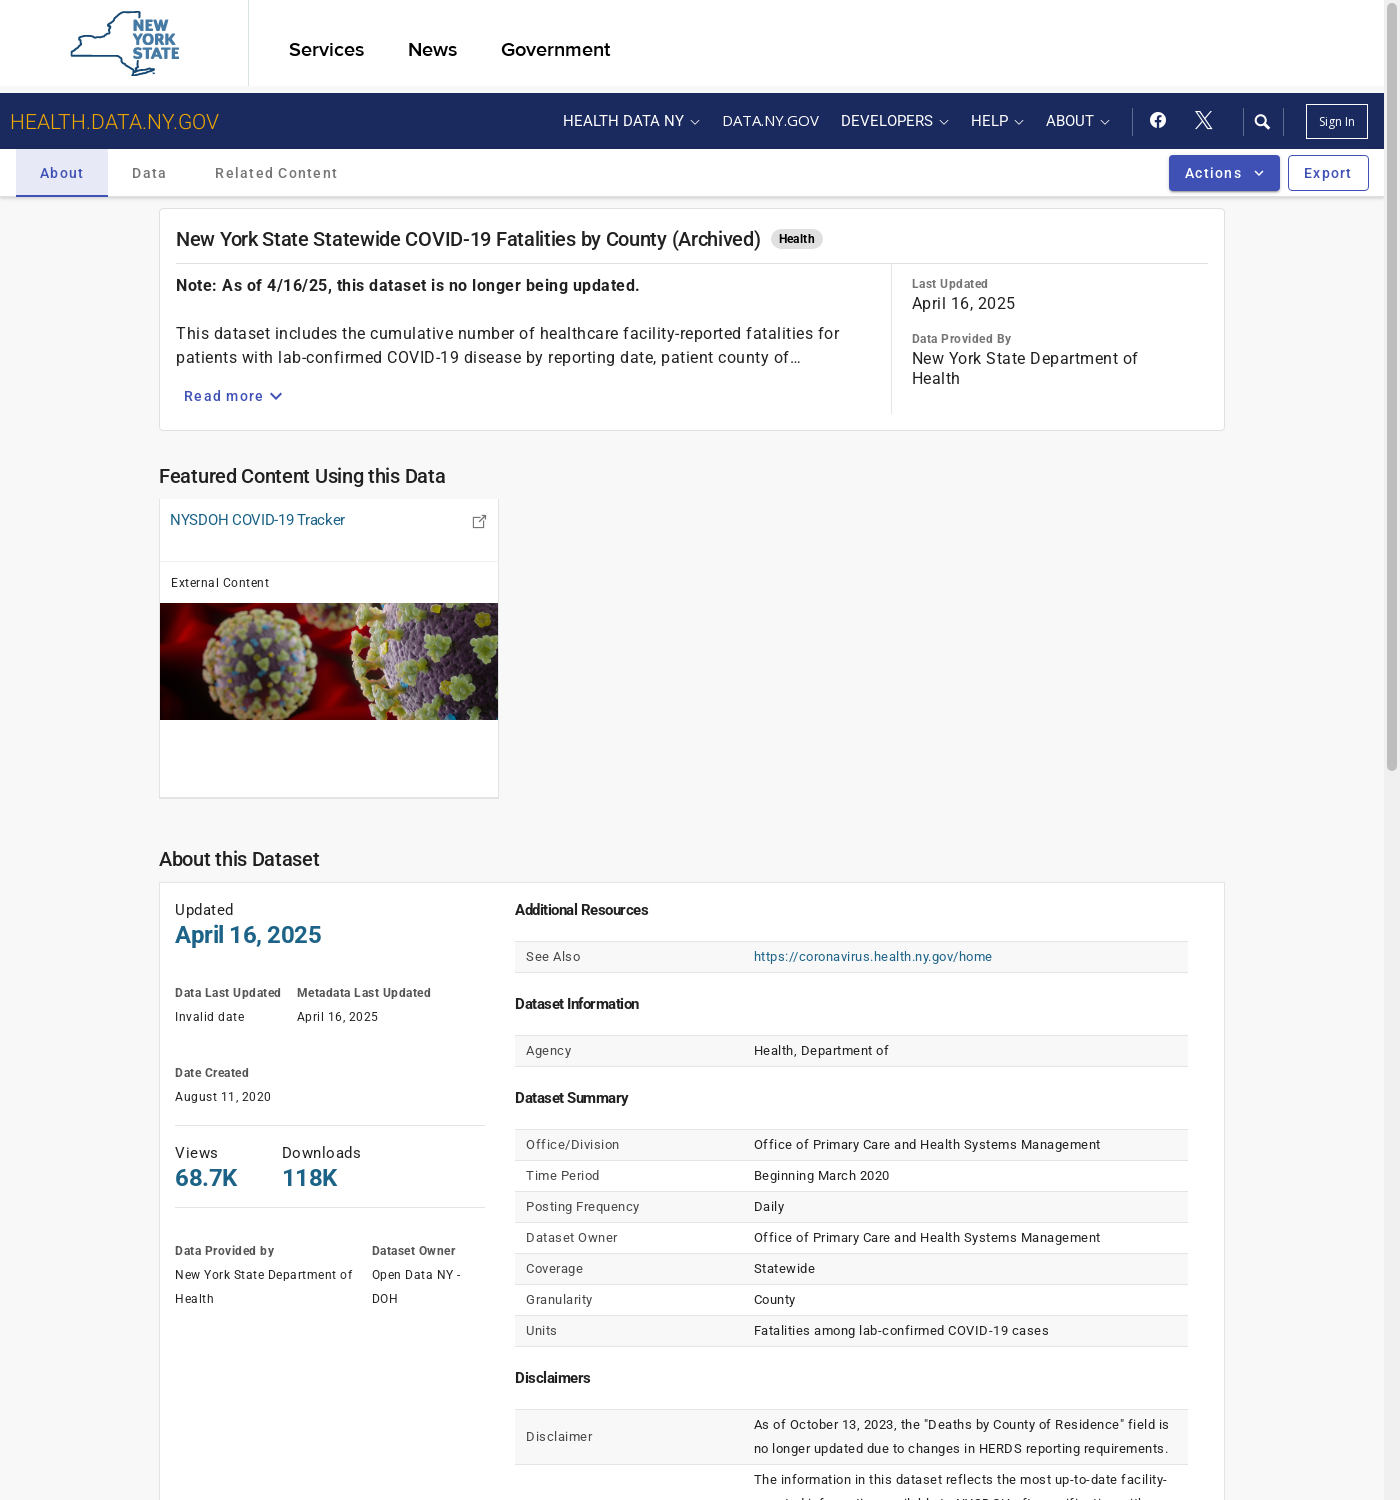This screenshot has width=1400, height=1500.
Task: Open the X (Twitter) icon link
Action: (1204, 121)
